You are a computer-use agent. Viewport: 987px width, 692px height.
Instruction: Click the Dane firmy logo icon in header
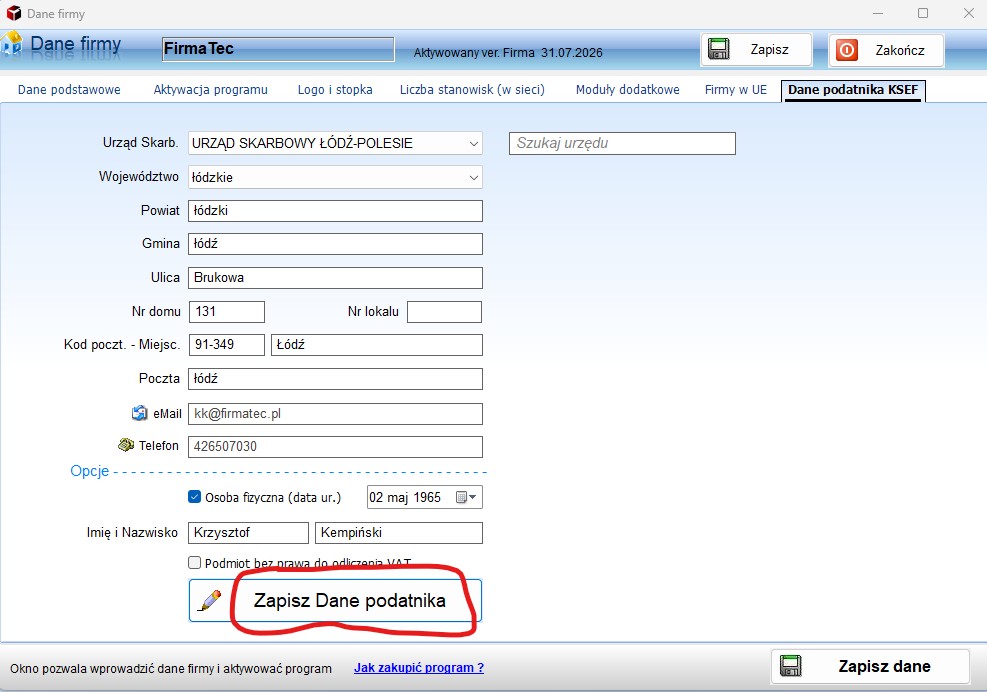13,44
